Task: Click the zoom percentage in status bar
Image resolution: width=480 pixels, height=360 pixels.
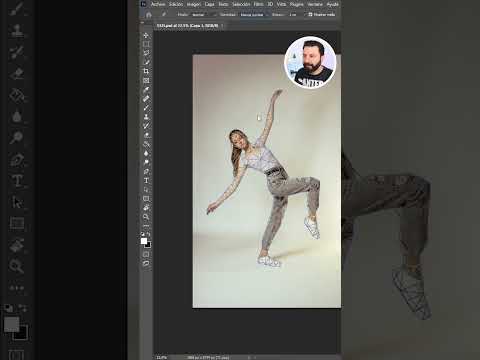Action: [161, 357]
